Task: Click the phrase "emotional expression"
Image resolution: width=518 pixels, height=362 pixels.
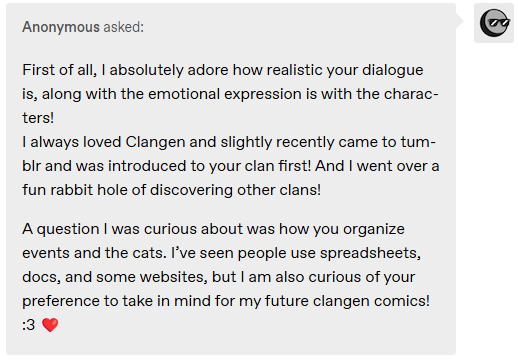Action: point(225,94)
